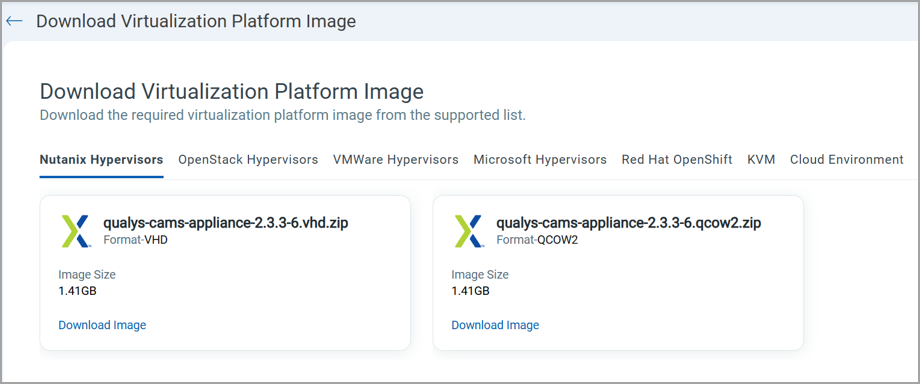The width and height of the screenshot is (920, 384).
Task: Click the description text under heading
Action: click(x=283, y=114)
